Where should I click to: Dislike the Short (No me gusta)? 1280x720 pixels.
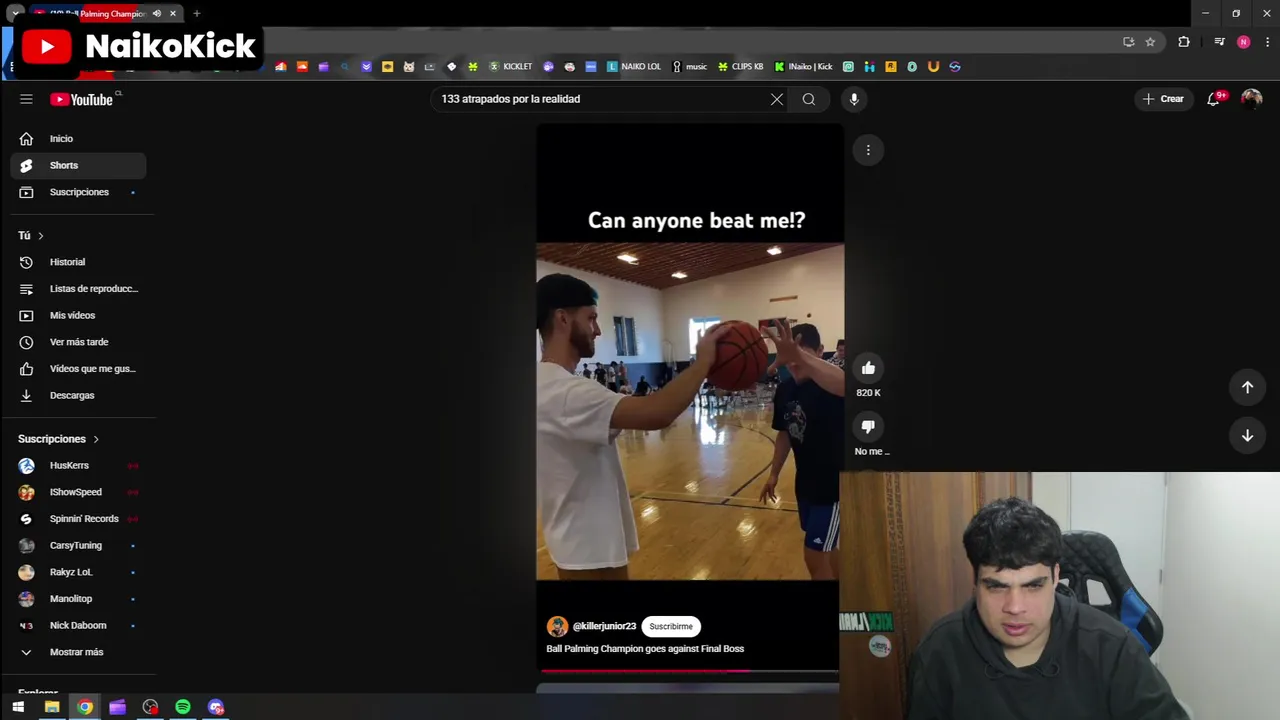(868, 426)
